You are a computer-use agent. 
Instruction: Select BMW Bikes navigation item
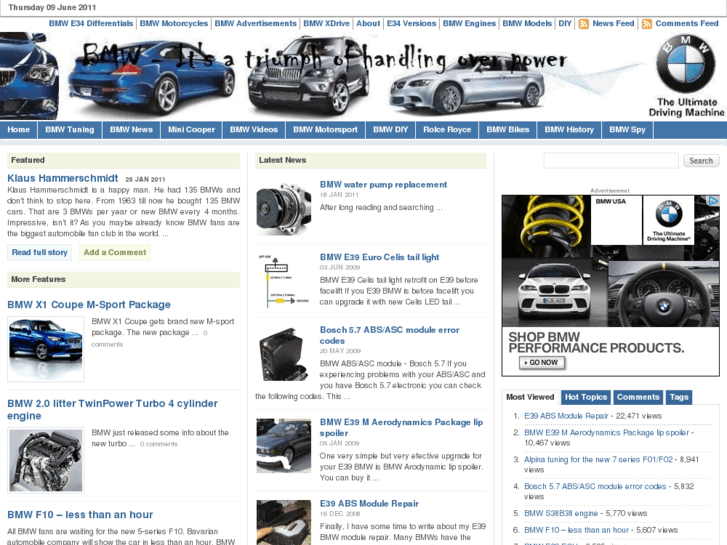[508, 130]
